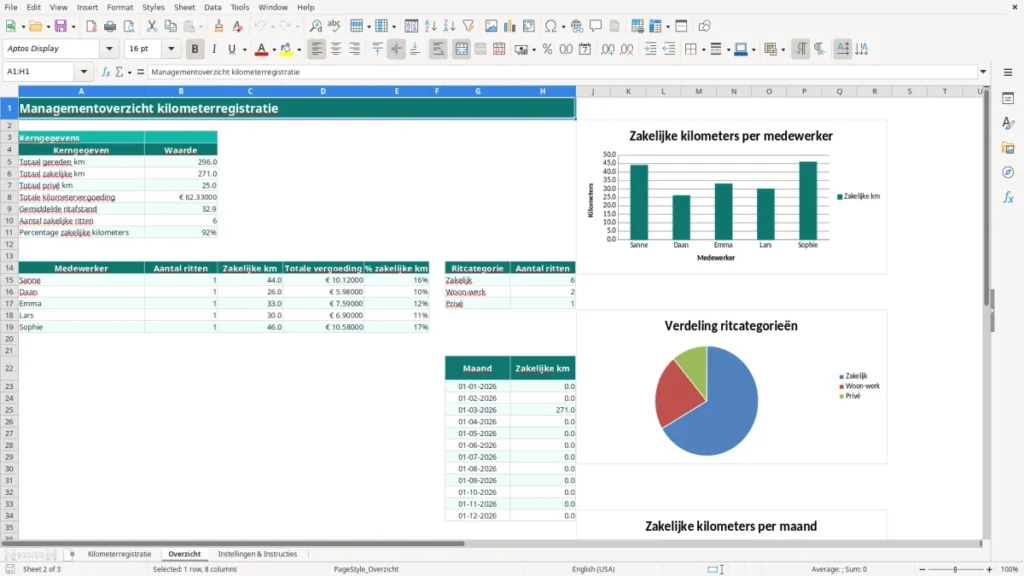Open the sidebar Gallery panel
Screen dimensions: 1024x576
point(1008,148)
